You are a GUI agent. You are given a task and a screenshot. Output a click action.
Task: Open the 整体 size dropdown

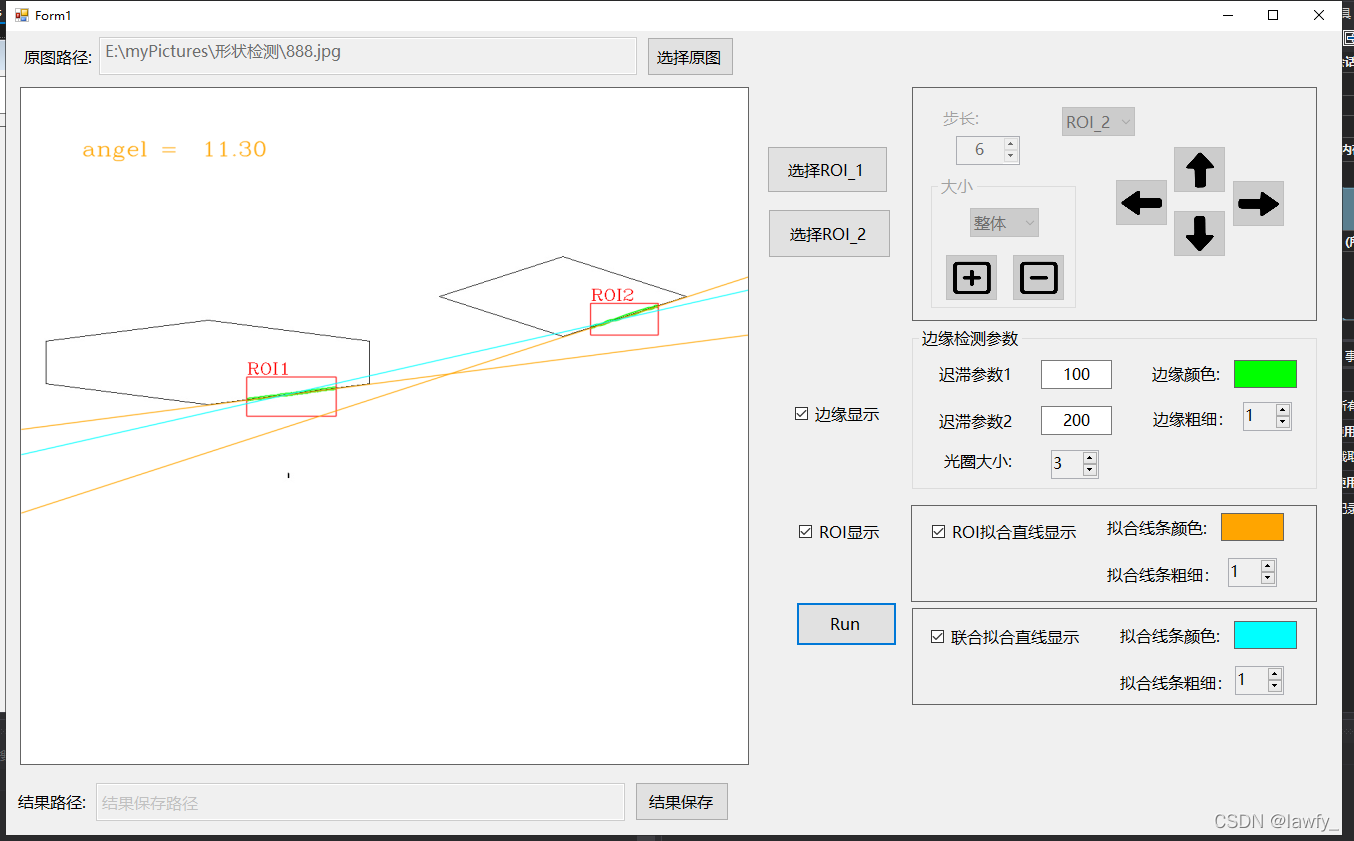(x=1004, y=223)
